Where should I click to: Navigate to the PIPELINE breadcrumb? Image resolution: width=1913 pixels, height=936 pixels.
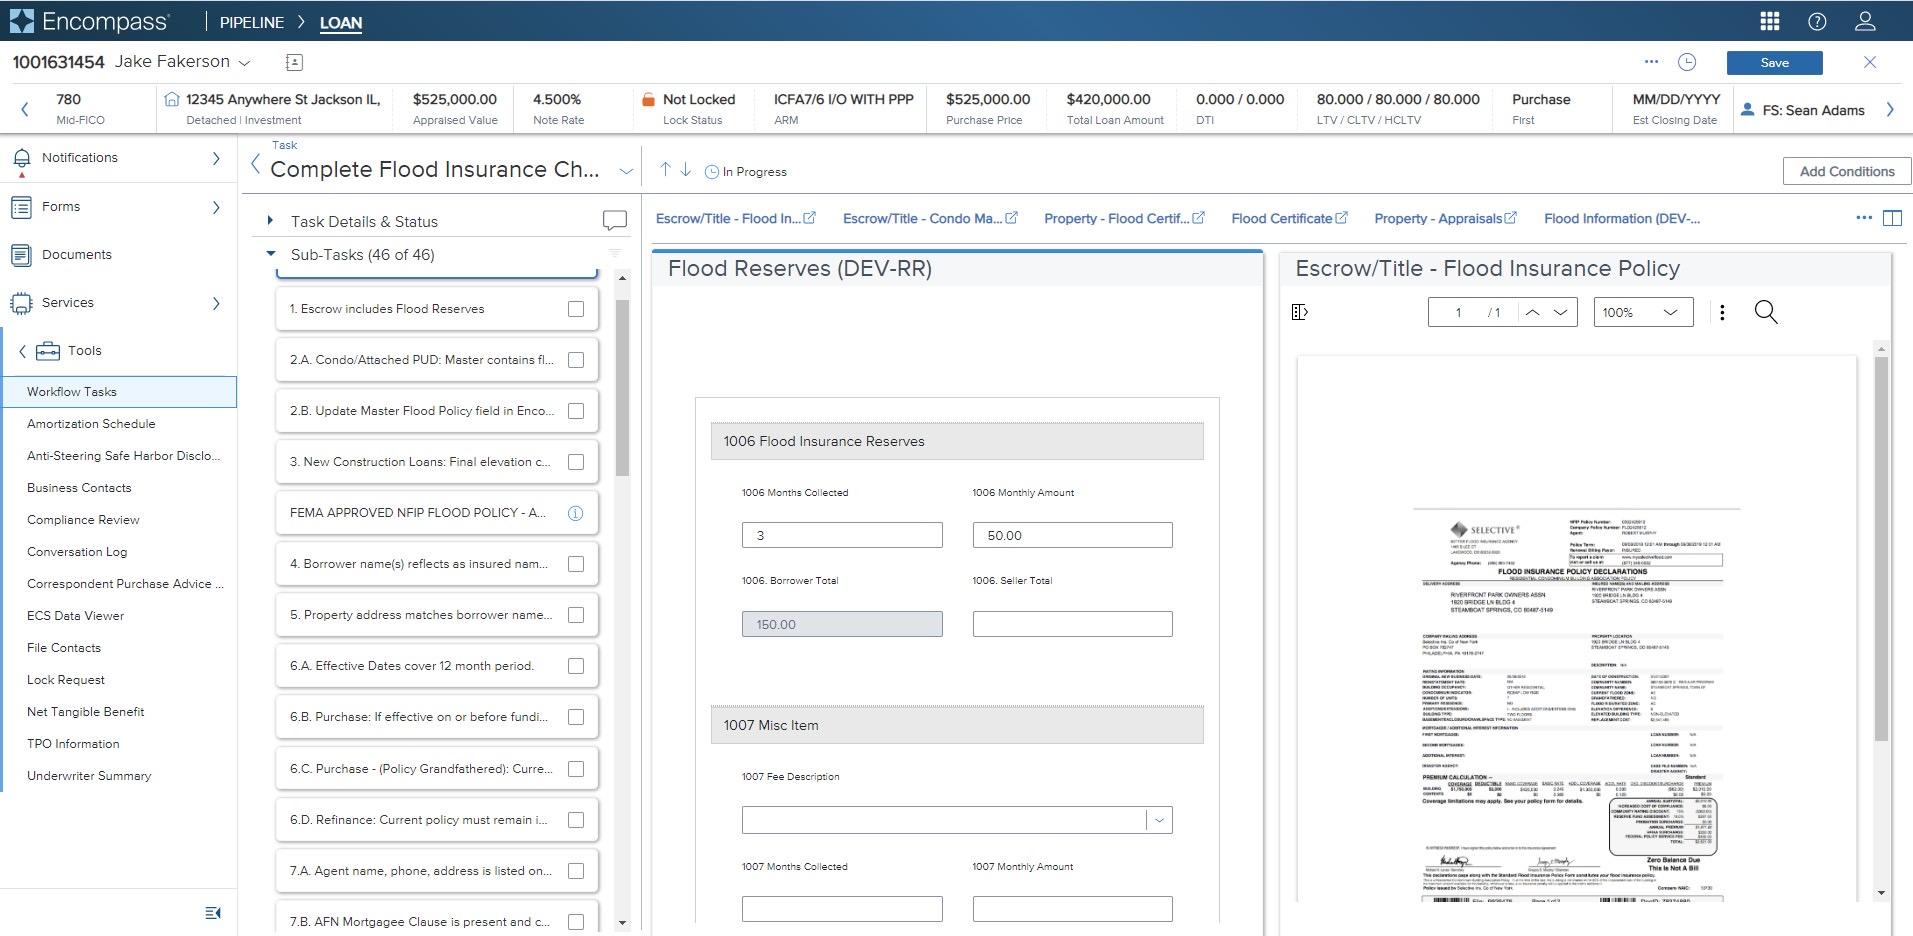pyautogui.click(x=252, y=22)
